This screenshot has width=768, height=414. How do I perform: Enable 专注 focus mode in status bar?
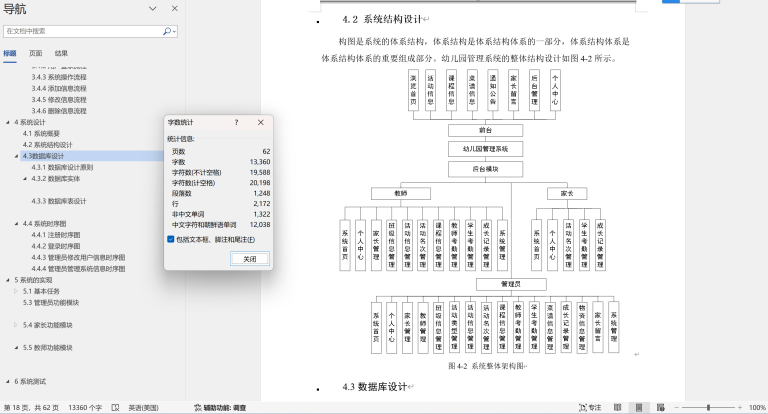[x=590, y=408]
